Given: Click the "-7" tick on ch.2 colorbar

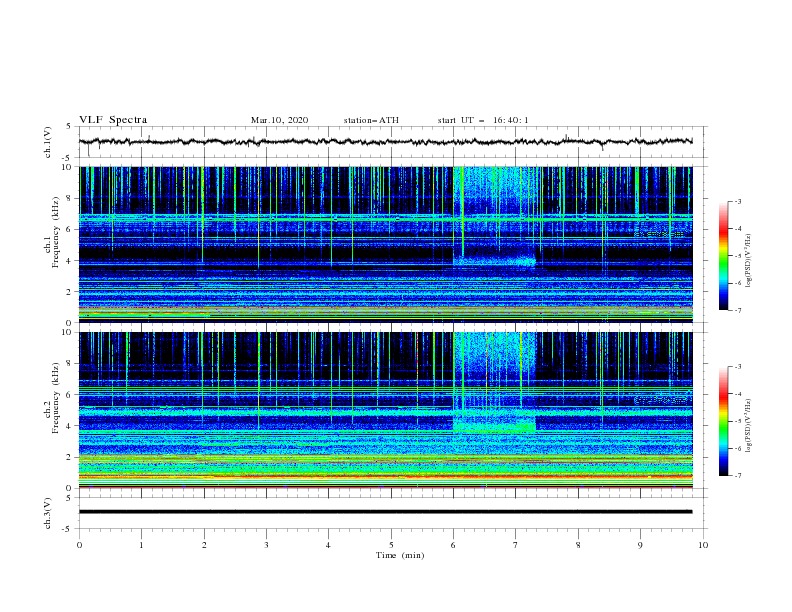Looking at the screenshot, I should (737, 476).
